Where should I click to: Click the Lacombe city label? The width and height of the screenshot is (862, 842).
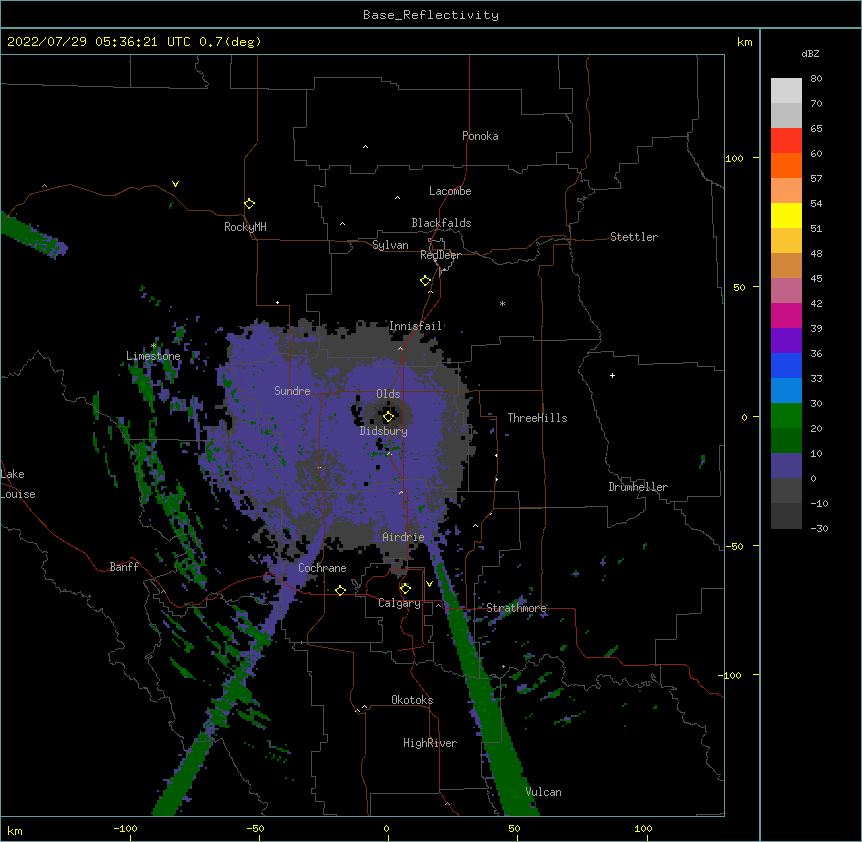click(x=450, y=191)
